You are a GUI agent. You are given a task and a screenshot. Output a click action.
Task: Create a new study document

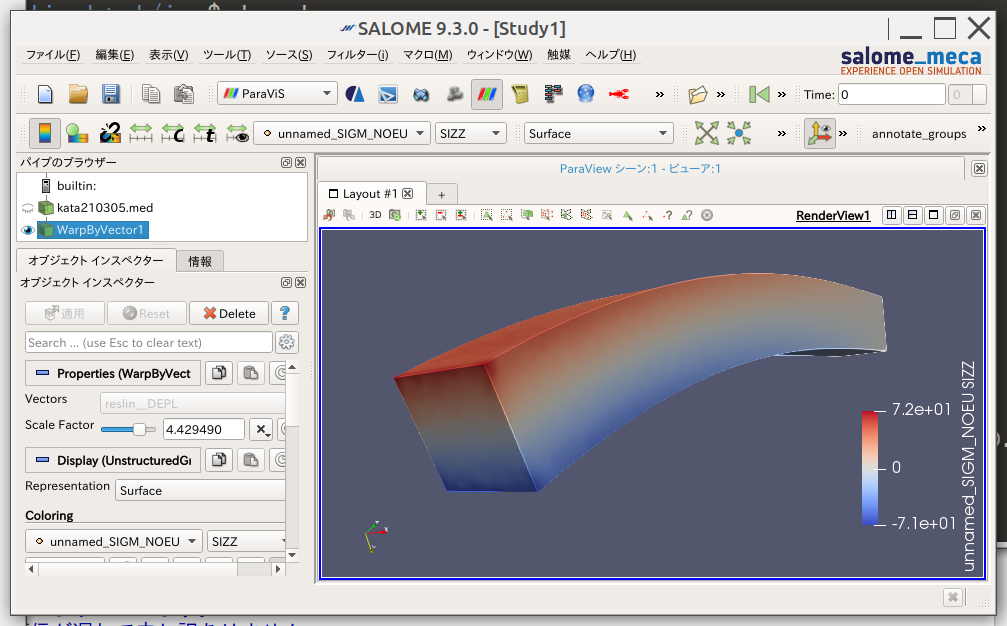point(45,94)
